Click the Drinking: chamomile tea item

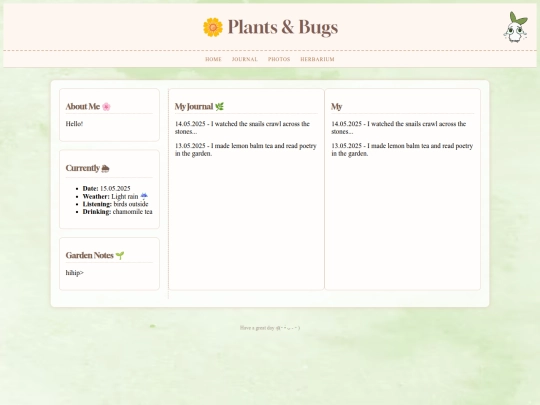tap(117, 211)
